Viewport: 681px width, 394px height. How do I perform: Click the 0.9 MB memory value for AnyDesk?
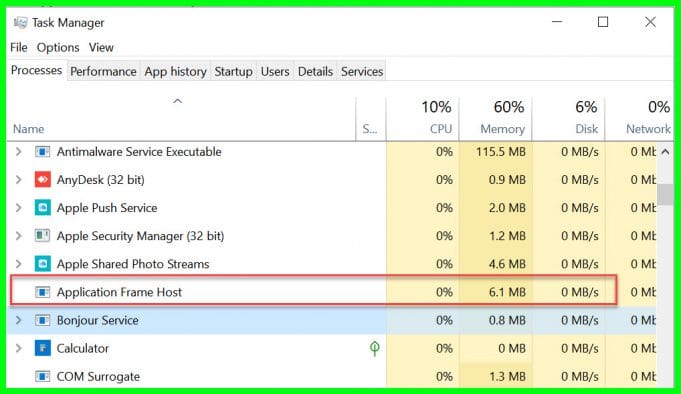(507, 179)
